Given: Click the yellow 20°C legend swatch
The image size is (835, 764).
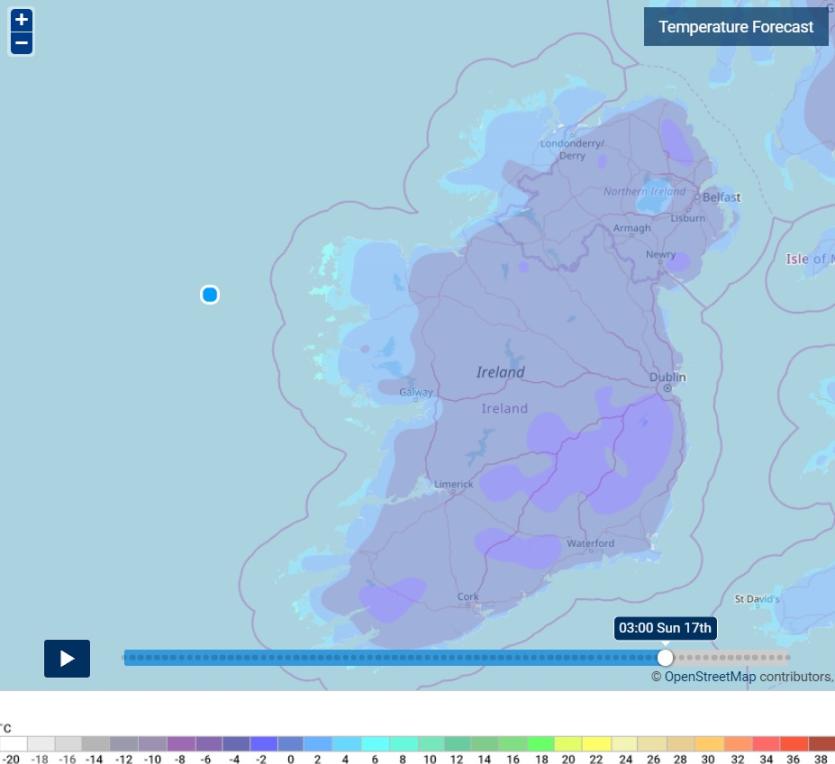Looking at the screenshot, I should [567, 744].
